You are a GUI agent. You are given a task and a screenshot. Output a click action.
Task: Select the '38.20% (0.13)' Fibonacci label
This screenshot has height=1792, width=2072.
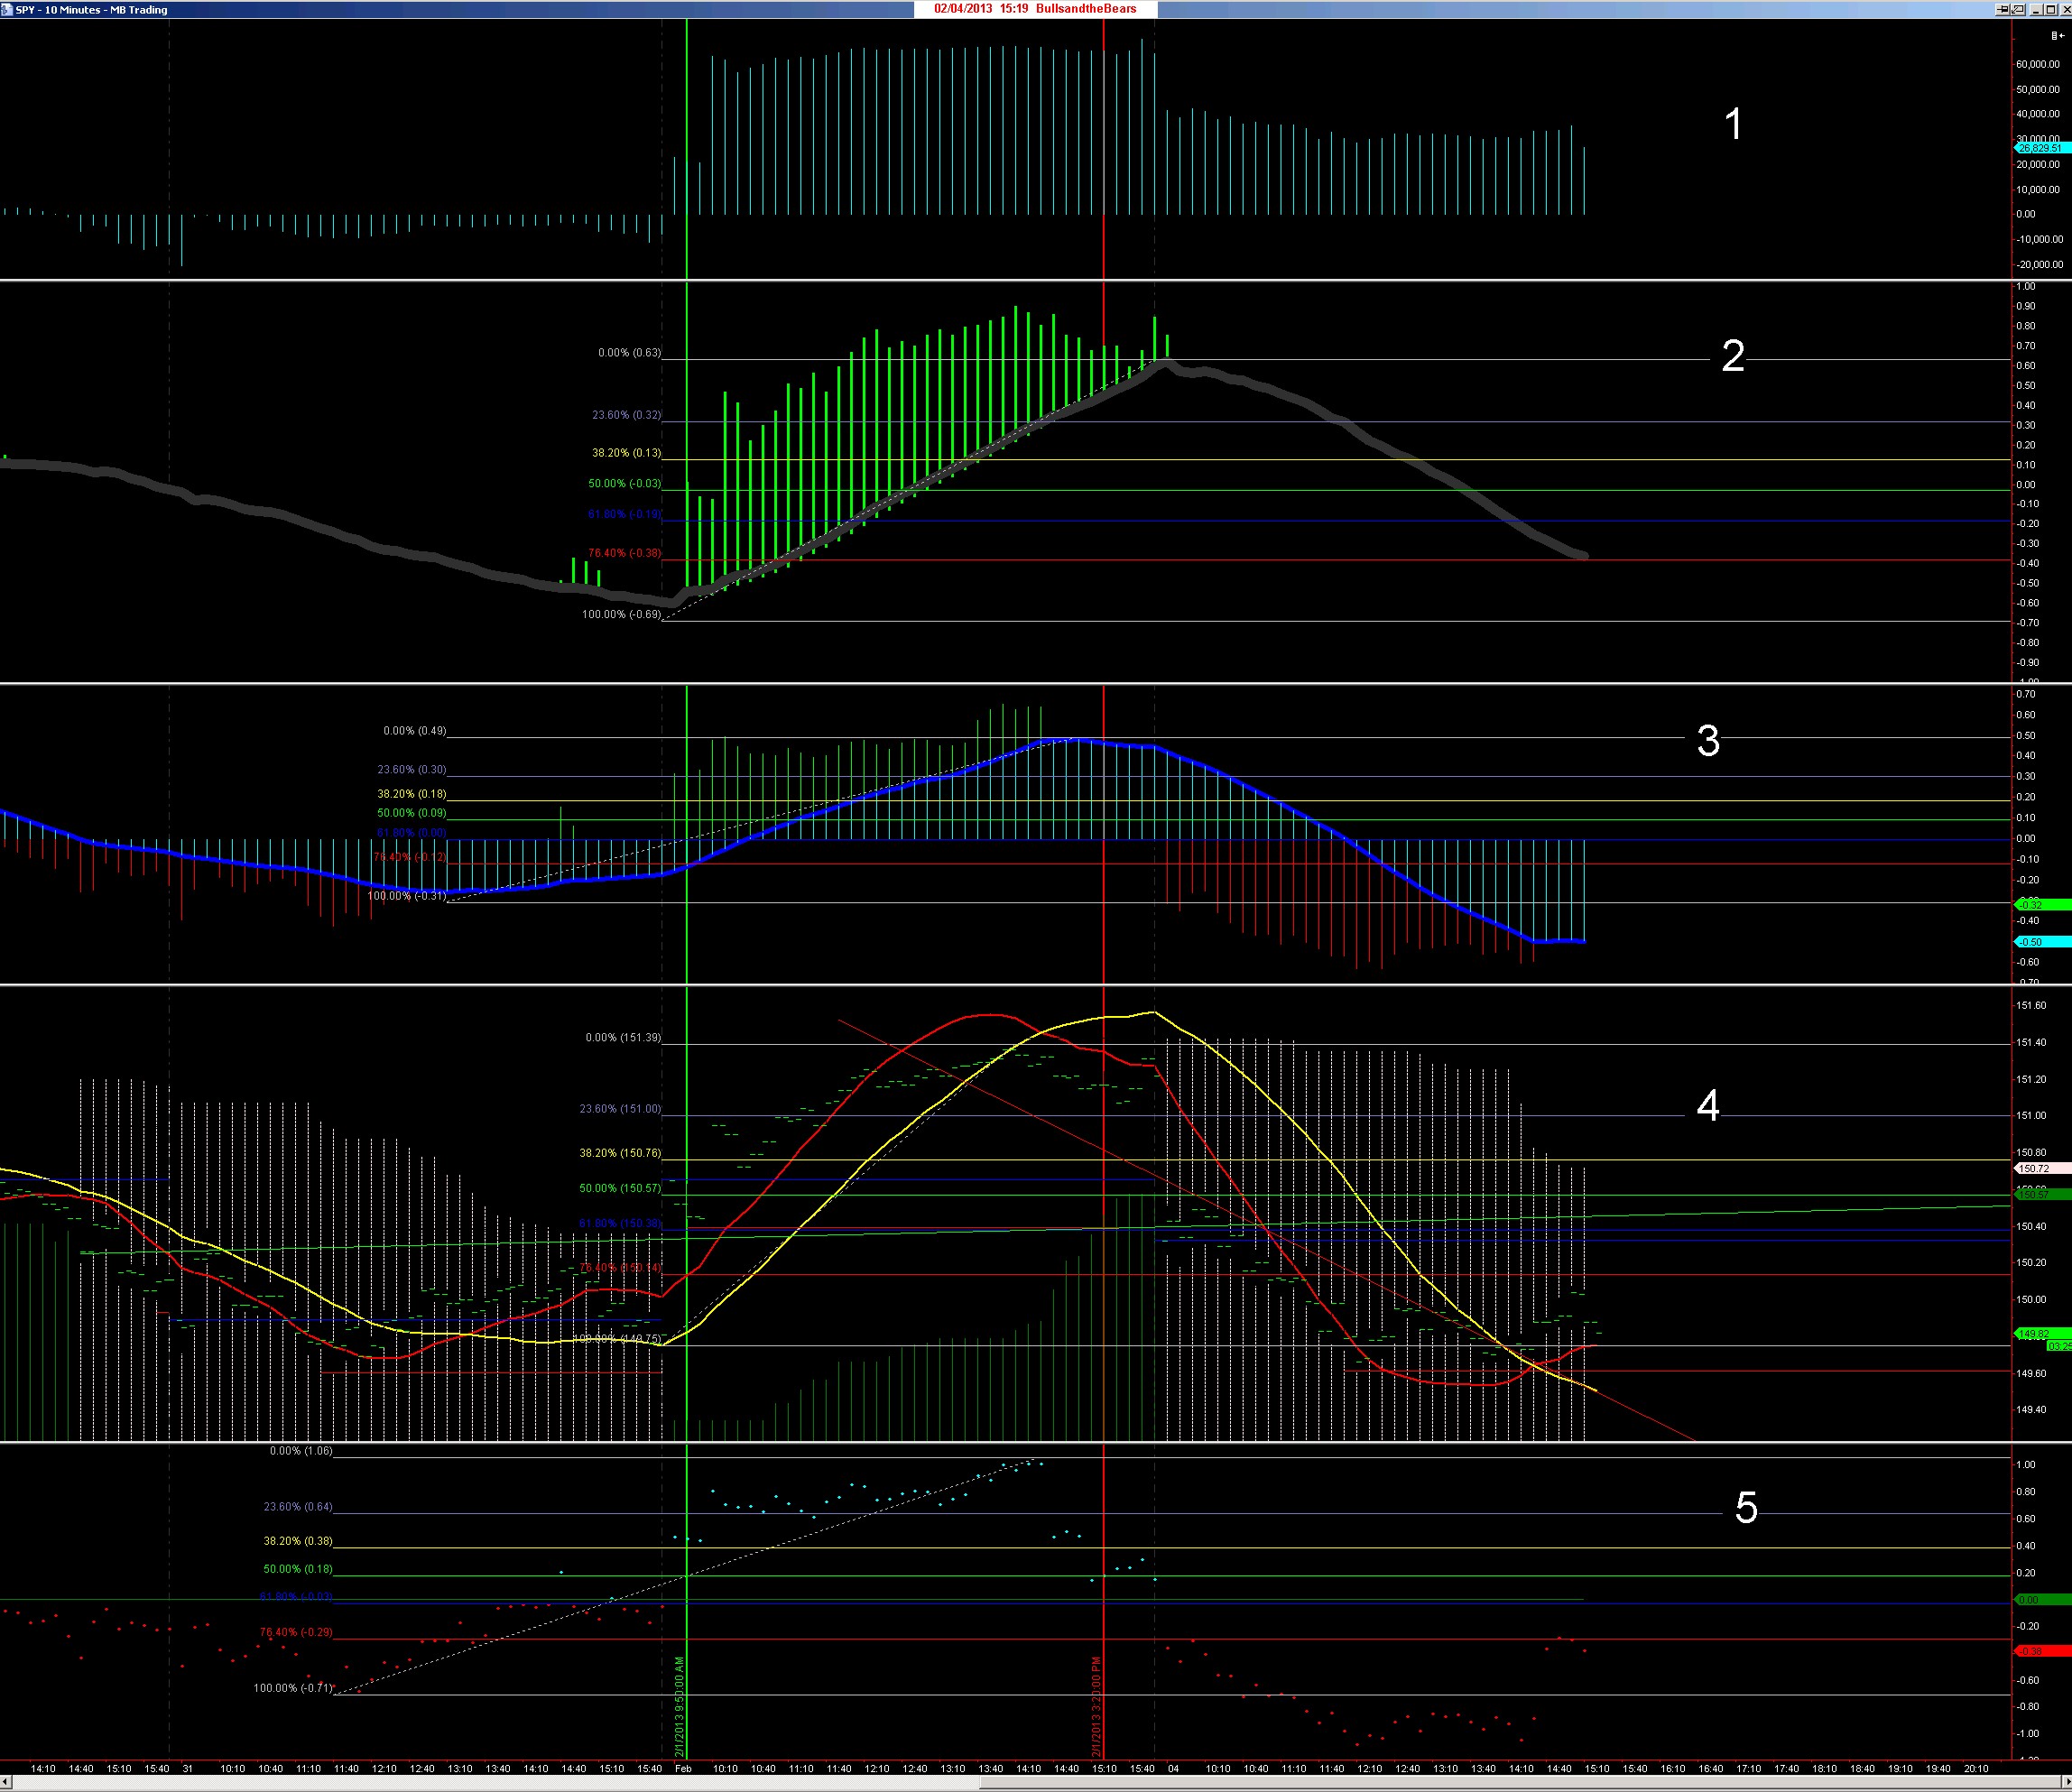pos(626,453)
